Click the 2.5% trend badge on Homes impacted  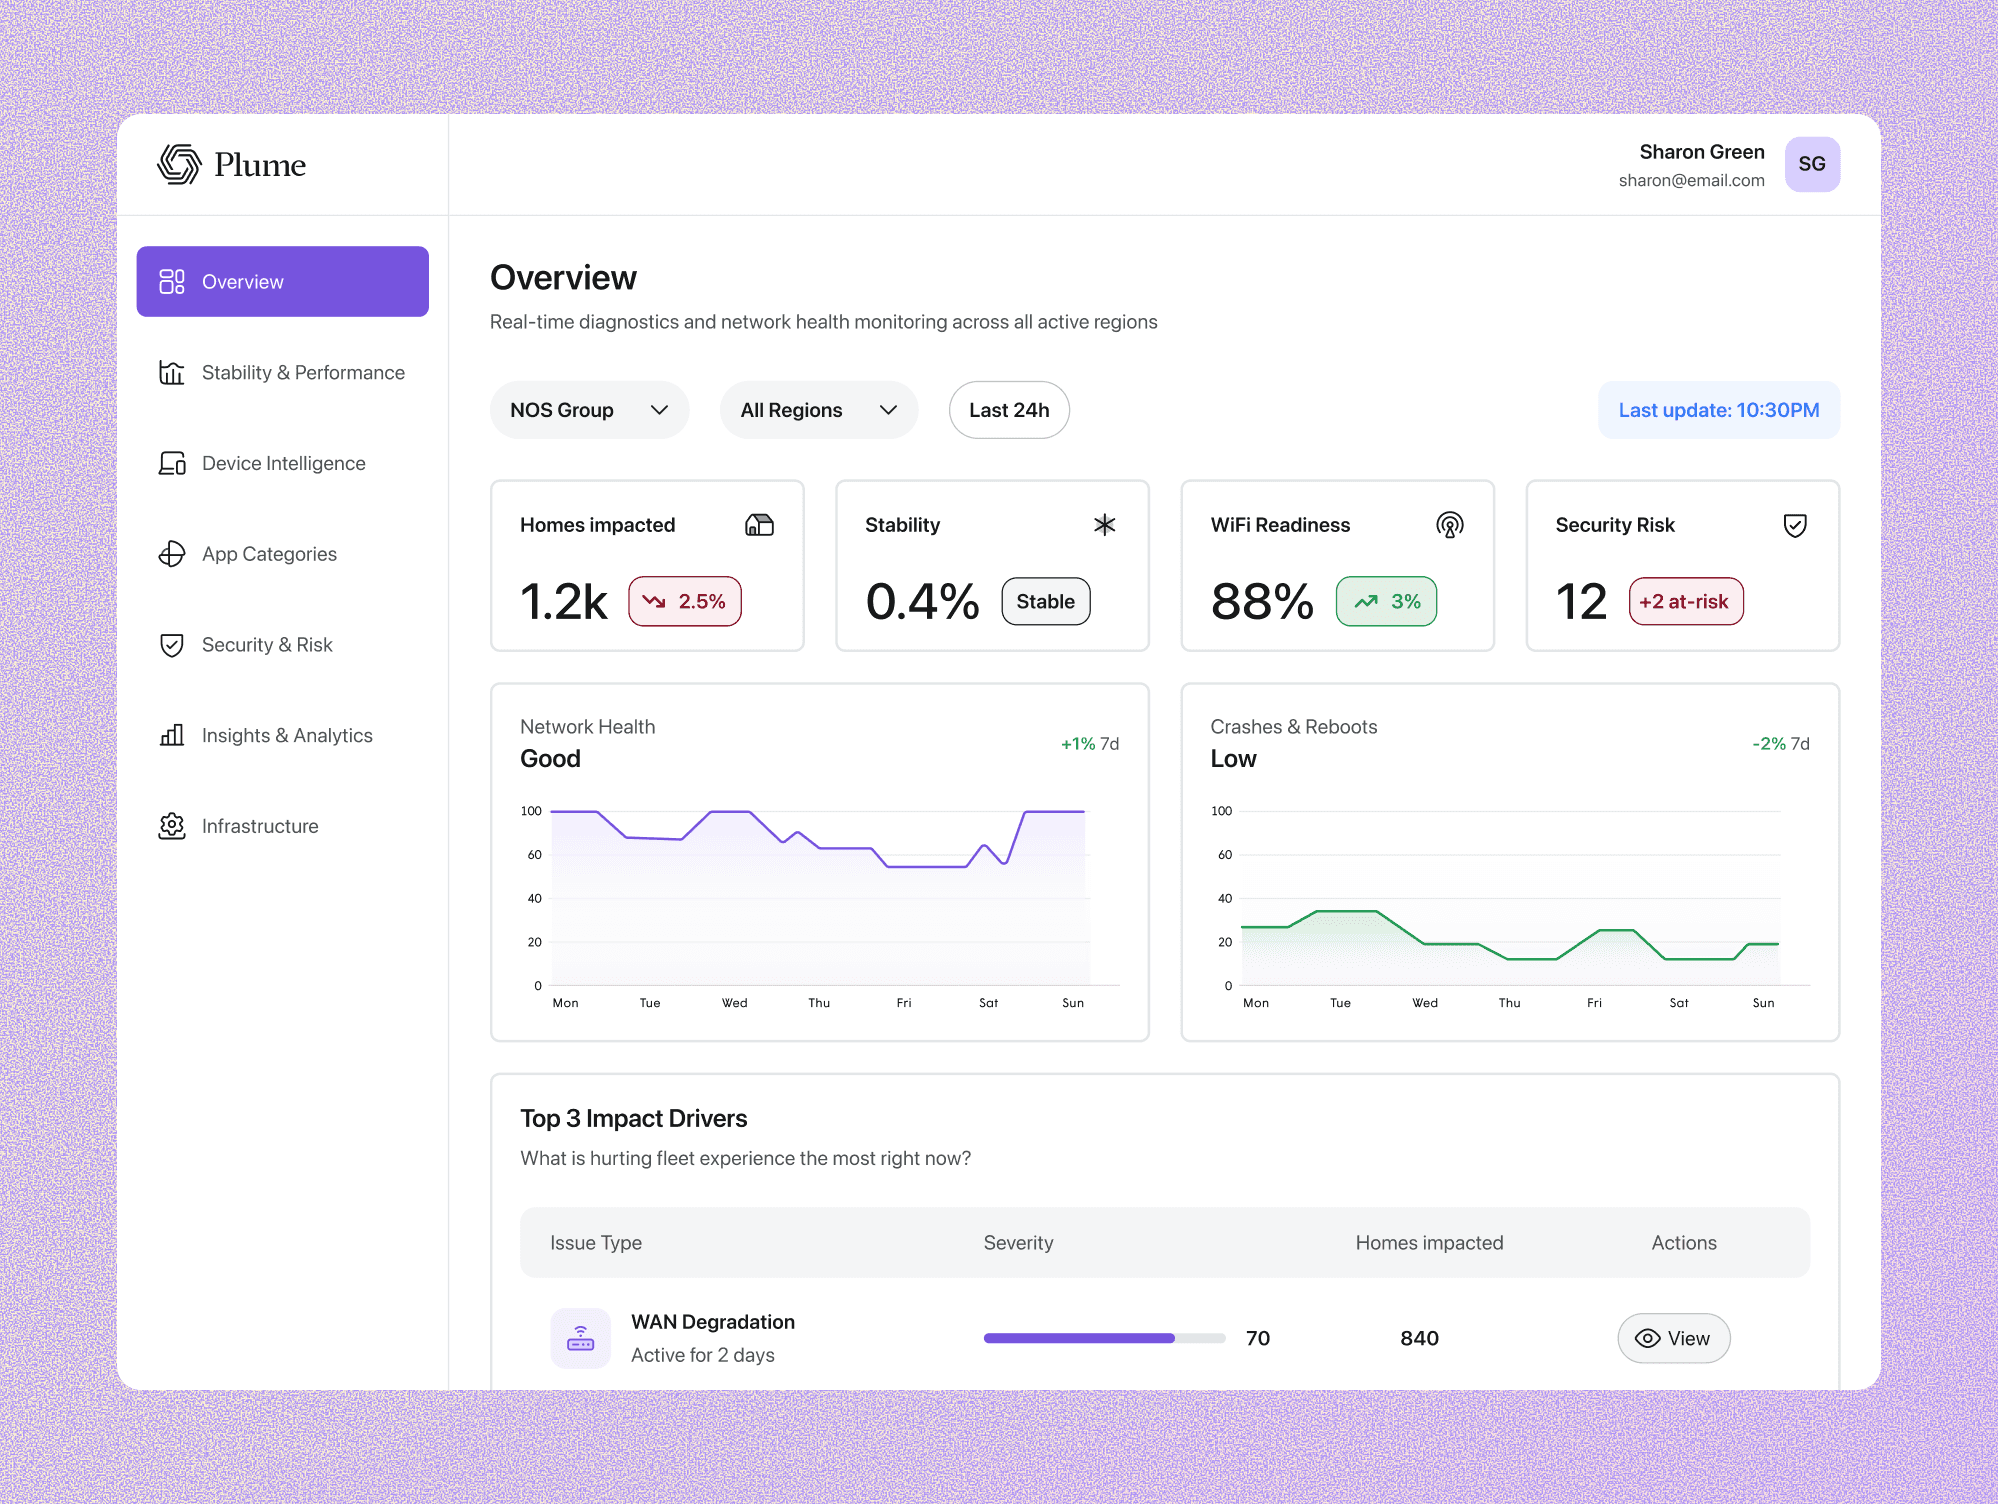tap(685, 601)
